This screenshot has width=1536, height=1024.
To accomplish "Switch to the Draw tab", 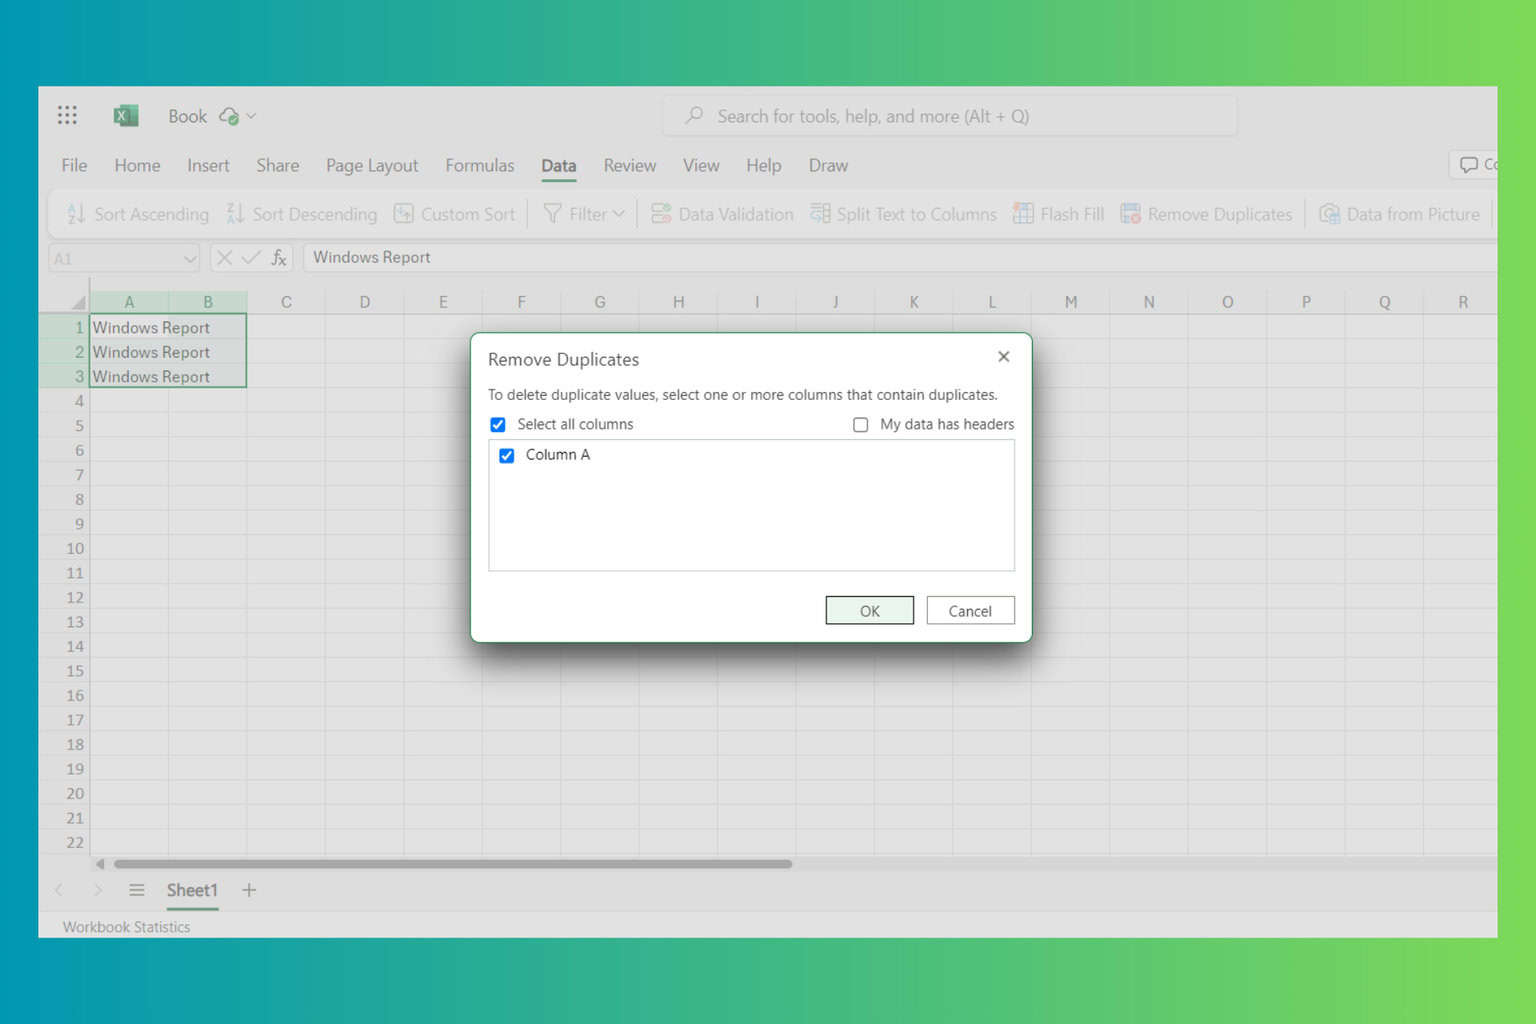I will 828,165.
